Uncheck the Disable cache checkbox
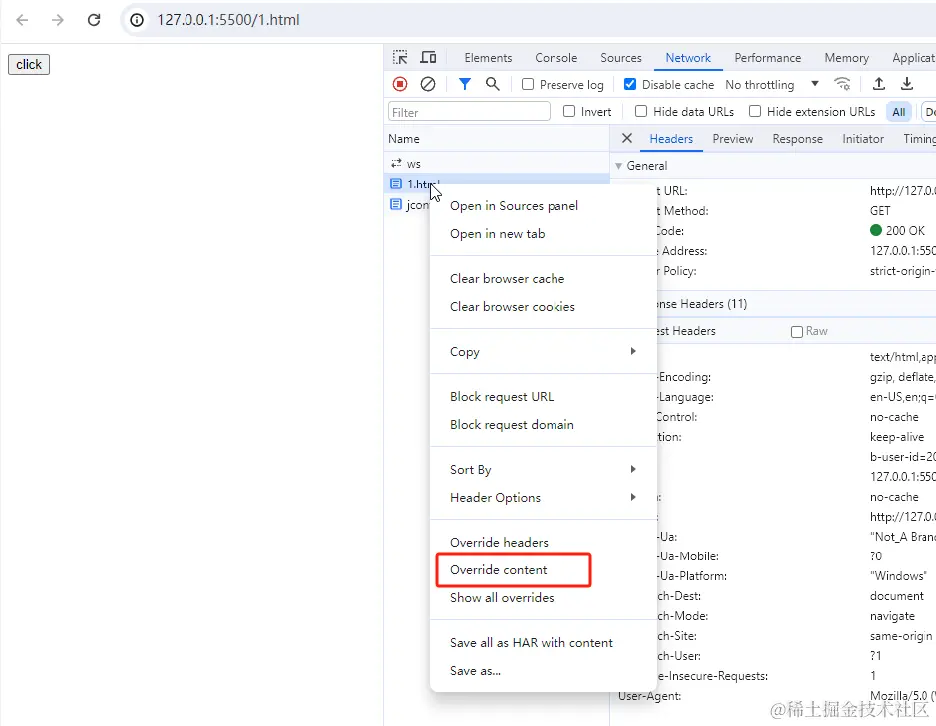936x726 pixels. 630,84
